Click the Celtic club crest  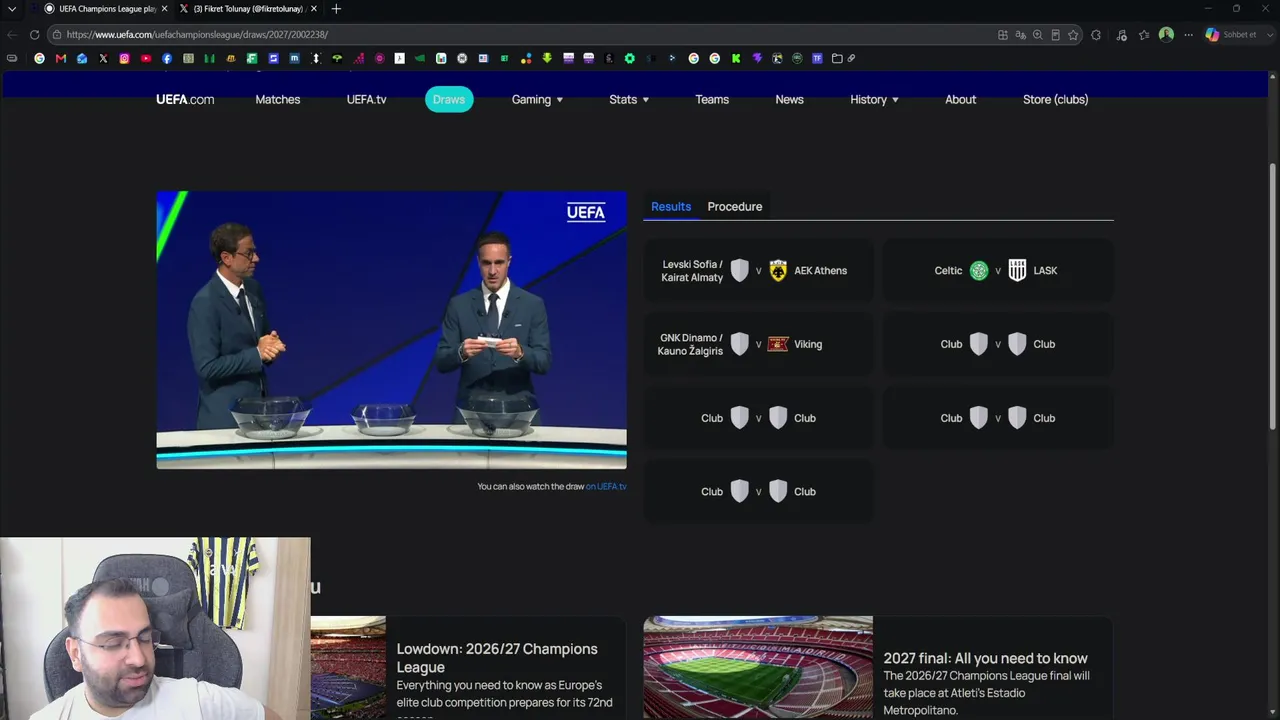click(x=979, y=271)
